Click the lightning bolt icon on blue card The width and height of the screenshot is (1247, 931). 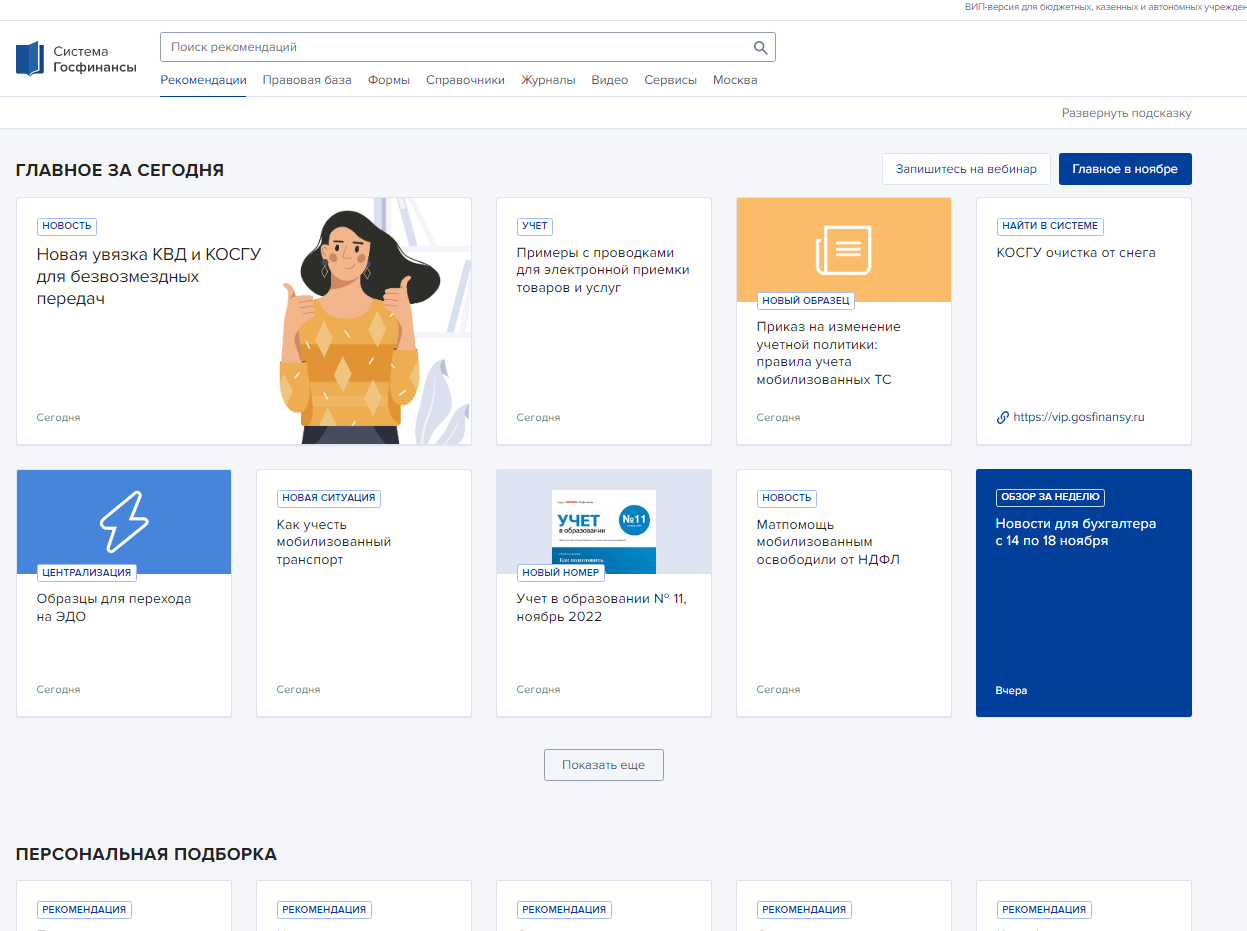[x=124, y=522]
